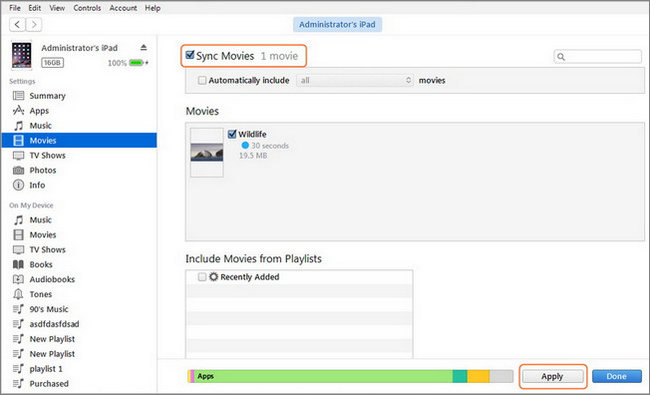This screenshot has height=395, width=650.
Task: Open the Account menu
Action: (x=123, y=8)
